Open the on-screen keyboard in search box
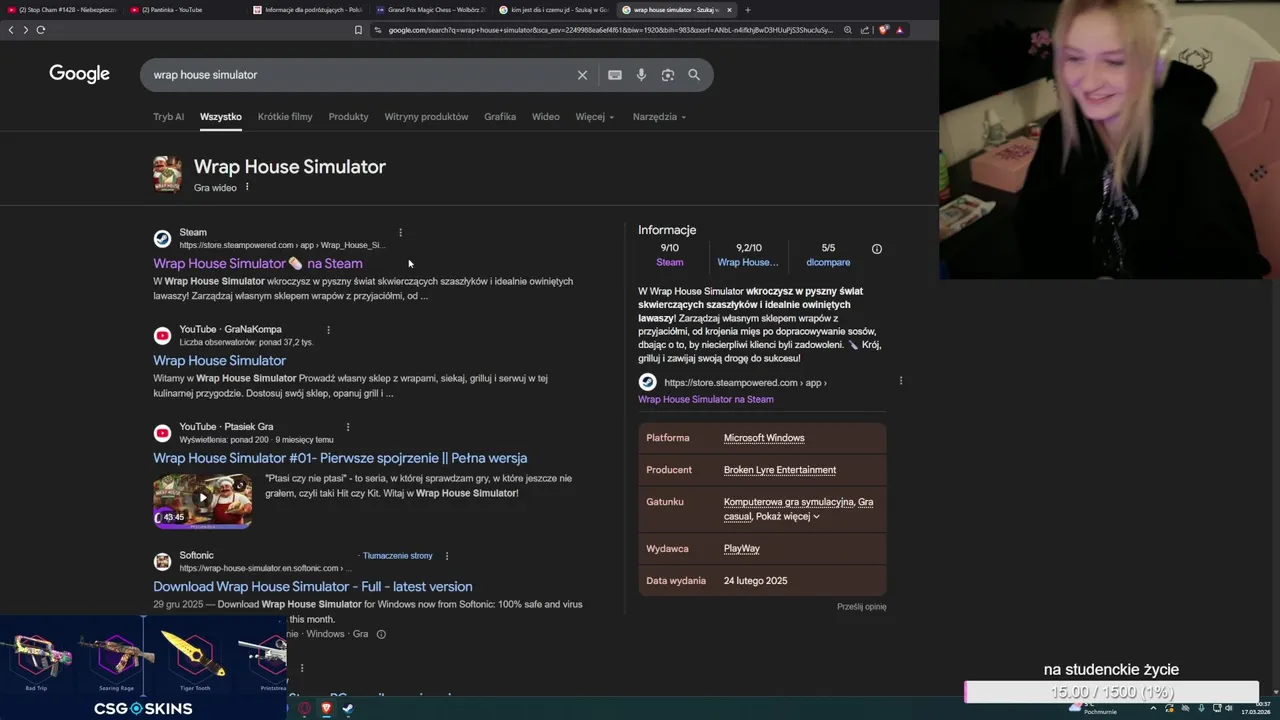Screen dimensions: 1280x720 [x=615, y=75]
